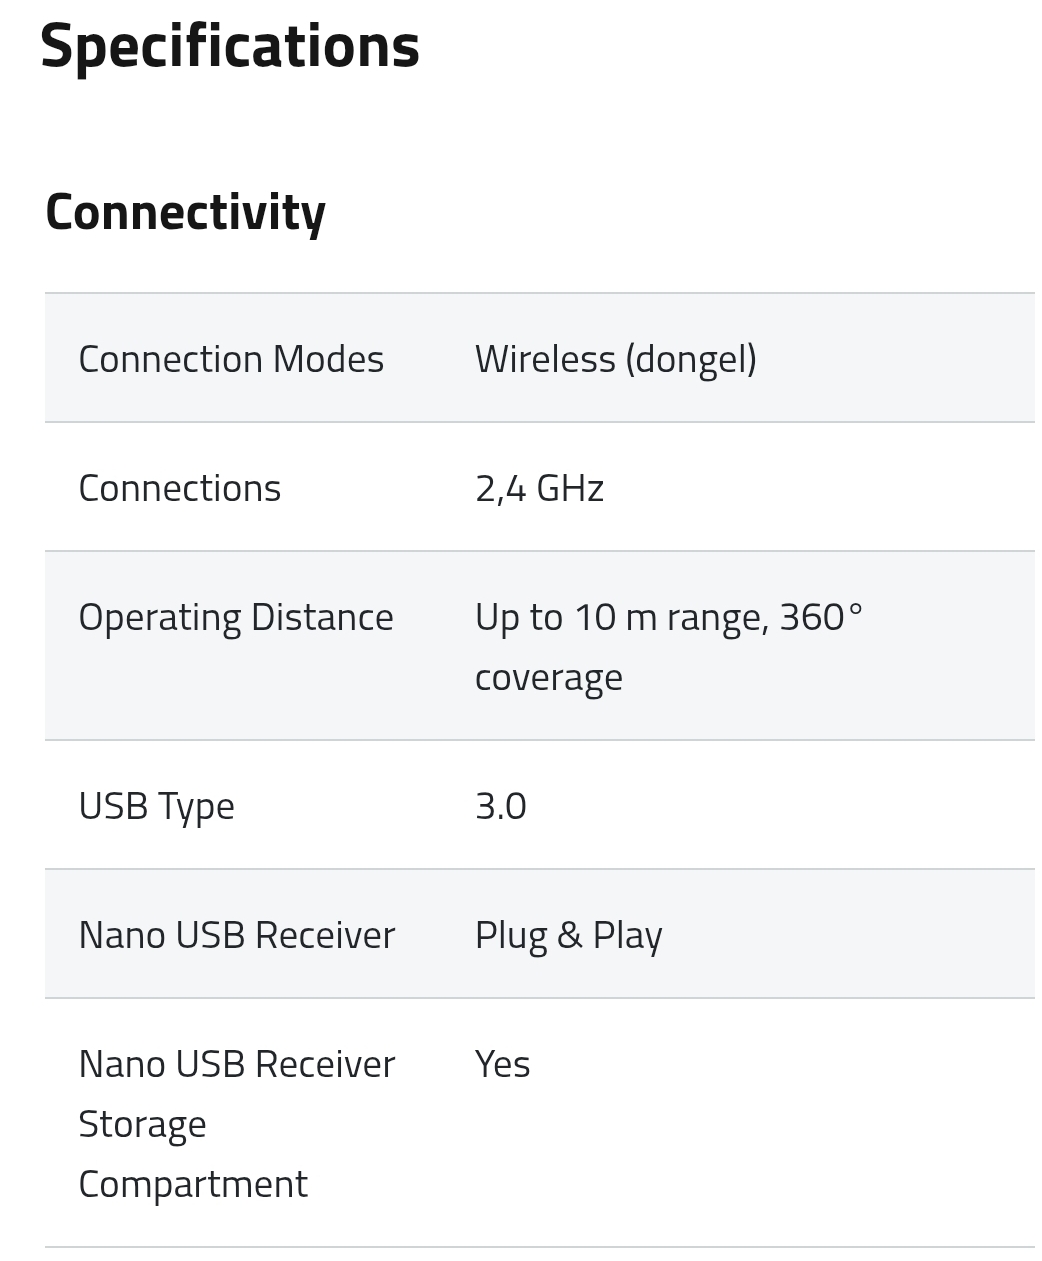Viewport: 1042px width, 1261px height.
Task: Click the GHz unit text
Action: [570, 488]
